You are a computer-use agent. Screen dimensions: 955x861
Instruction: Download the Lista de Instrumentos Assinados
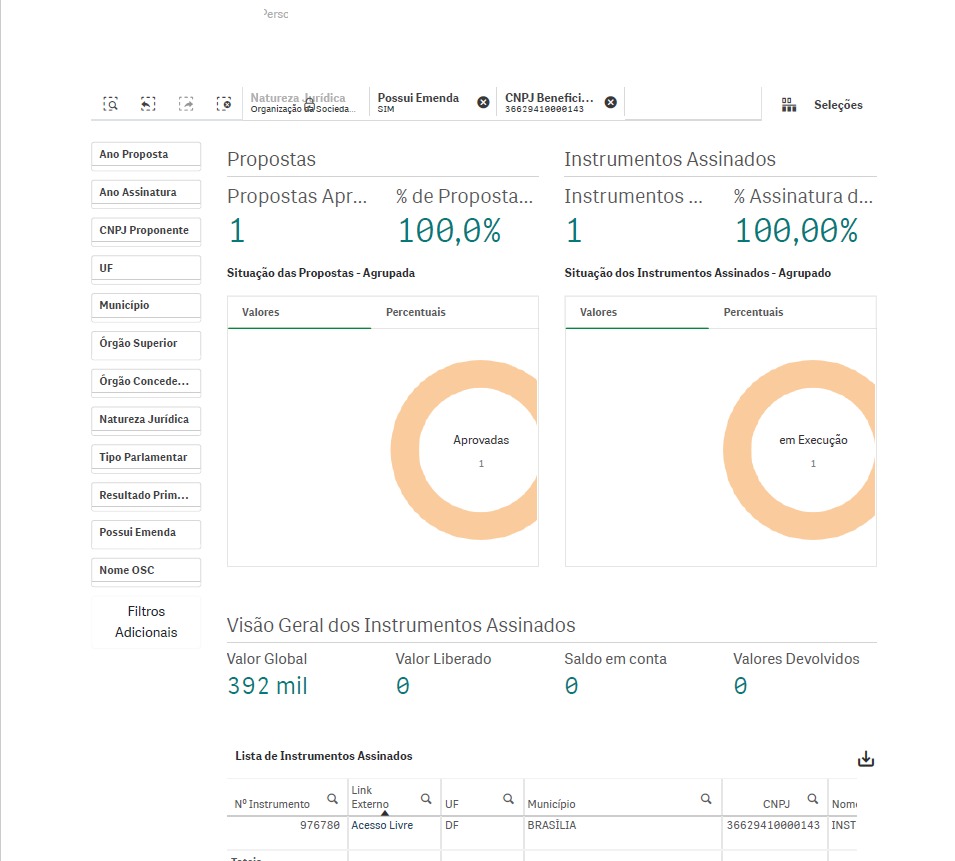click(866, 759)
